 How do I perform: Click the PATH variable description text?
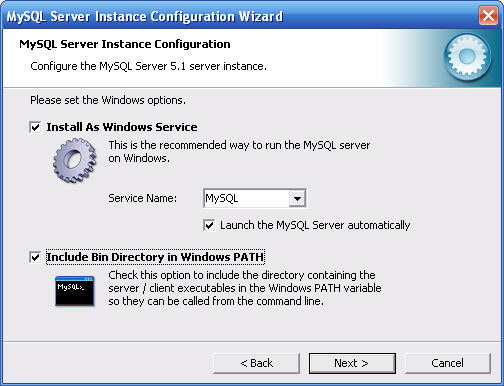tap(245, 288)
